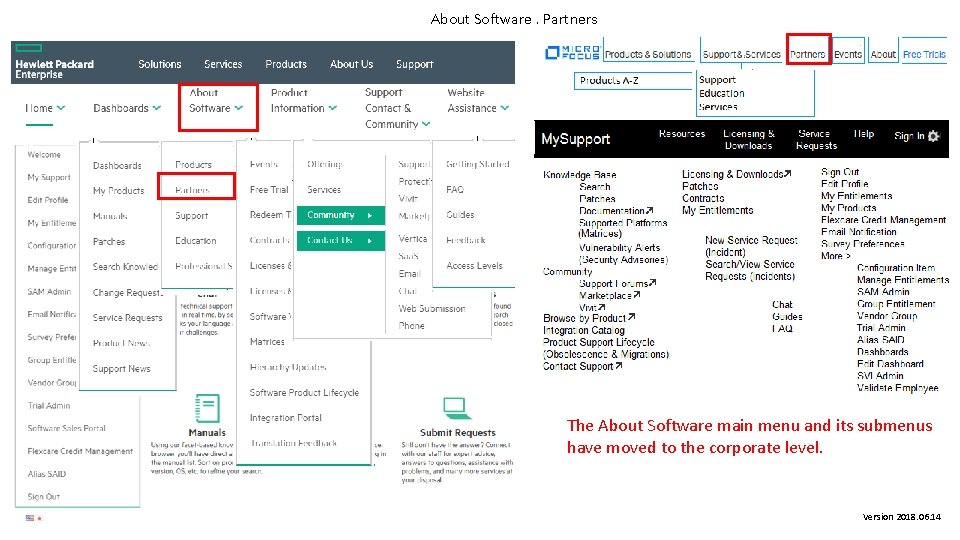Click the Micro Focus logo
This screenshot has width=960, height=540.
pyautogui.click(x=572, y=53)
